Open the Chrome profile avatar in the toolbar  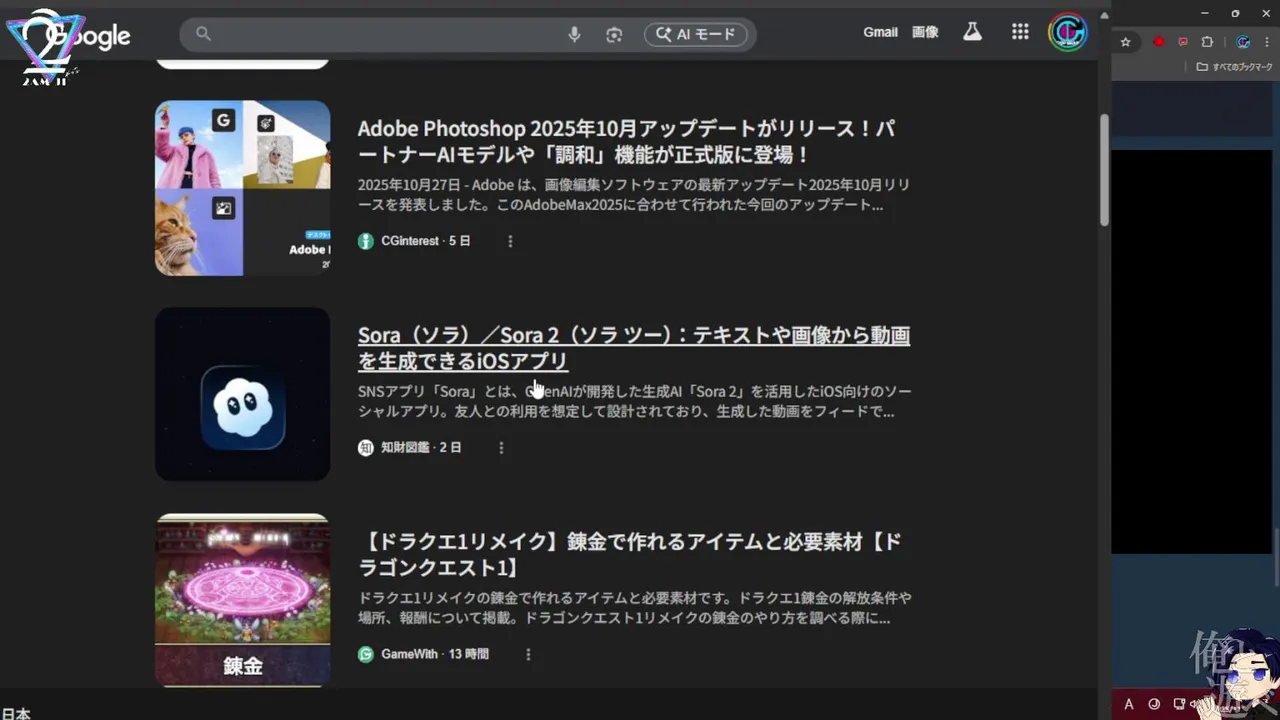[x=1243, y=42]
